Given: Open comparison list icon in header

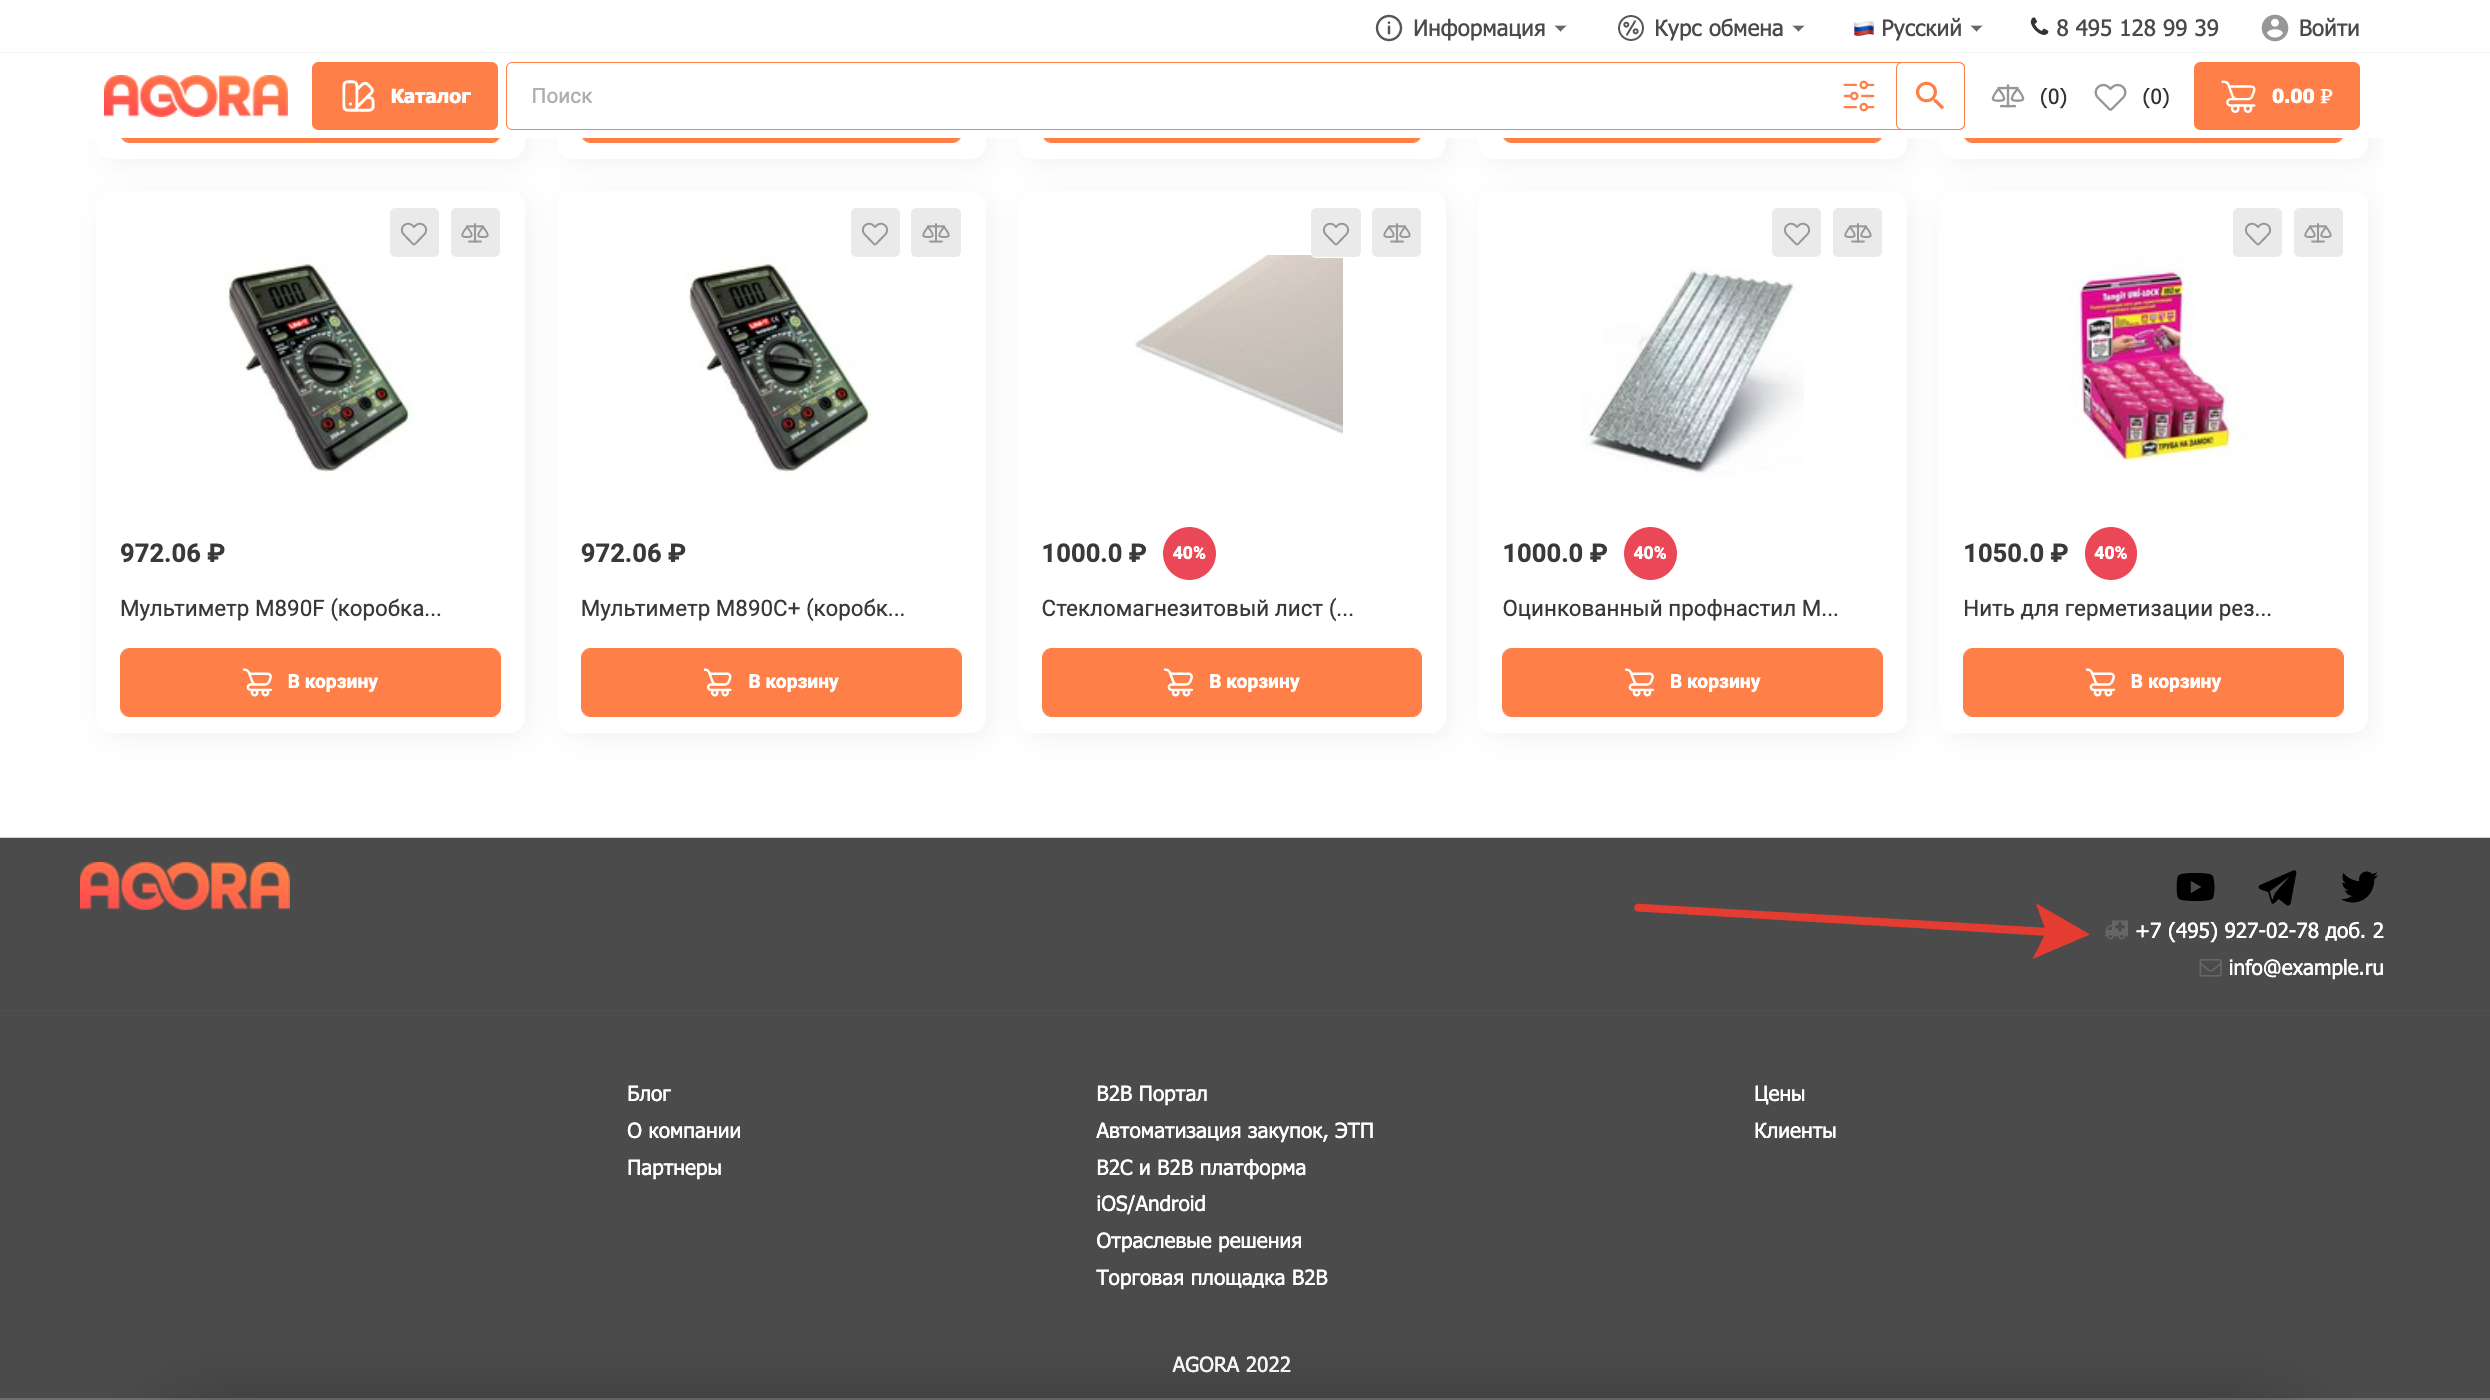Looking at the screenshot, I should [2008, 96].
